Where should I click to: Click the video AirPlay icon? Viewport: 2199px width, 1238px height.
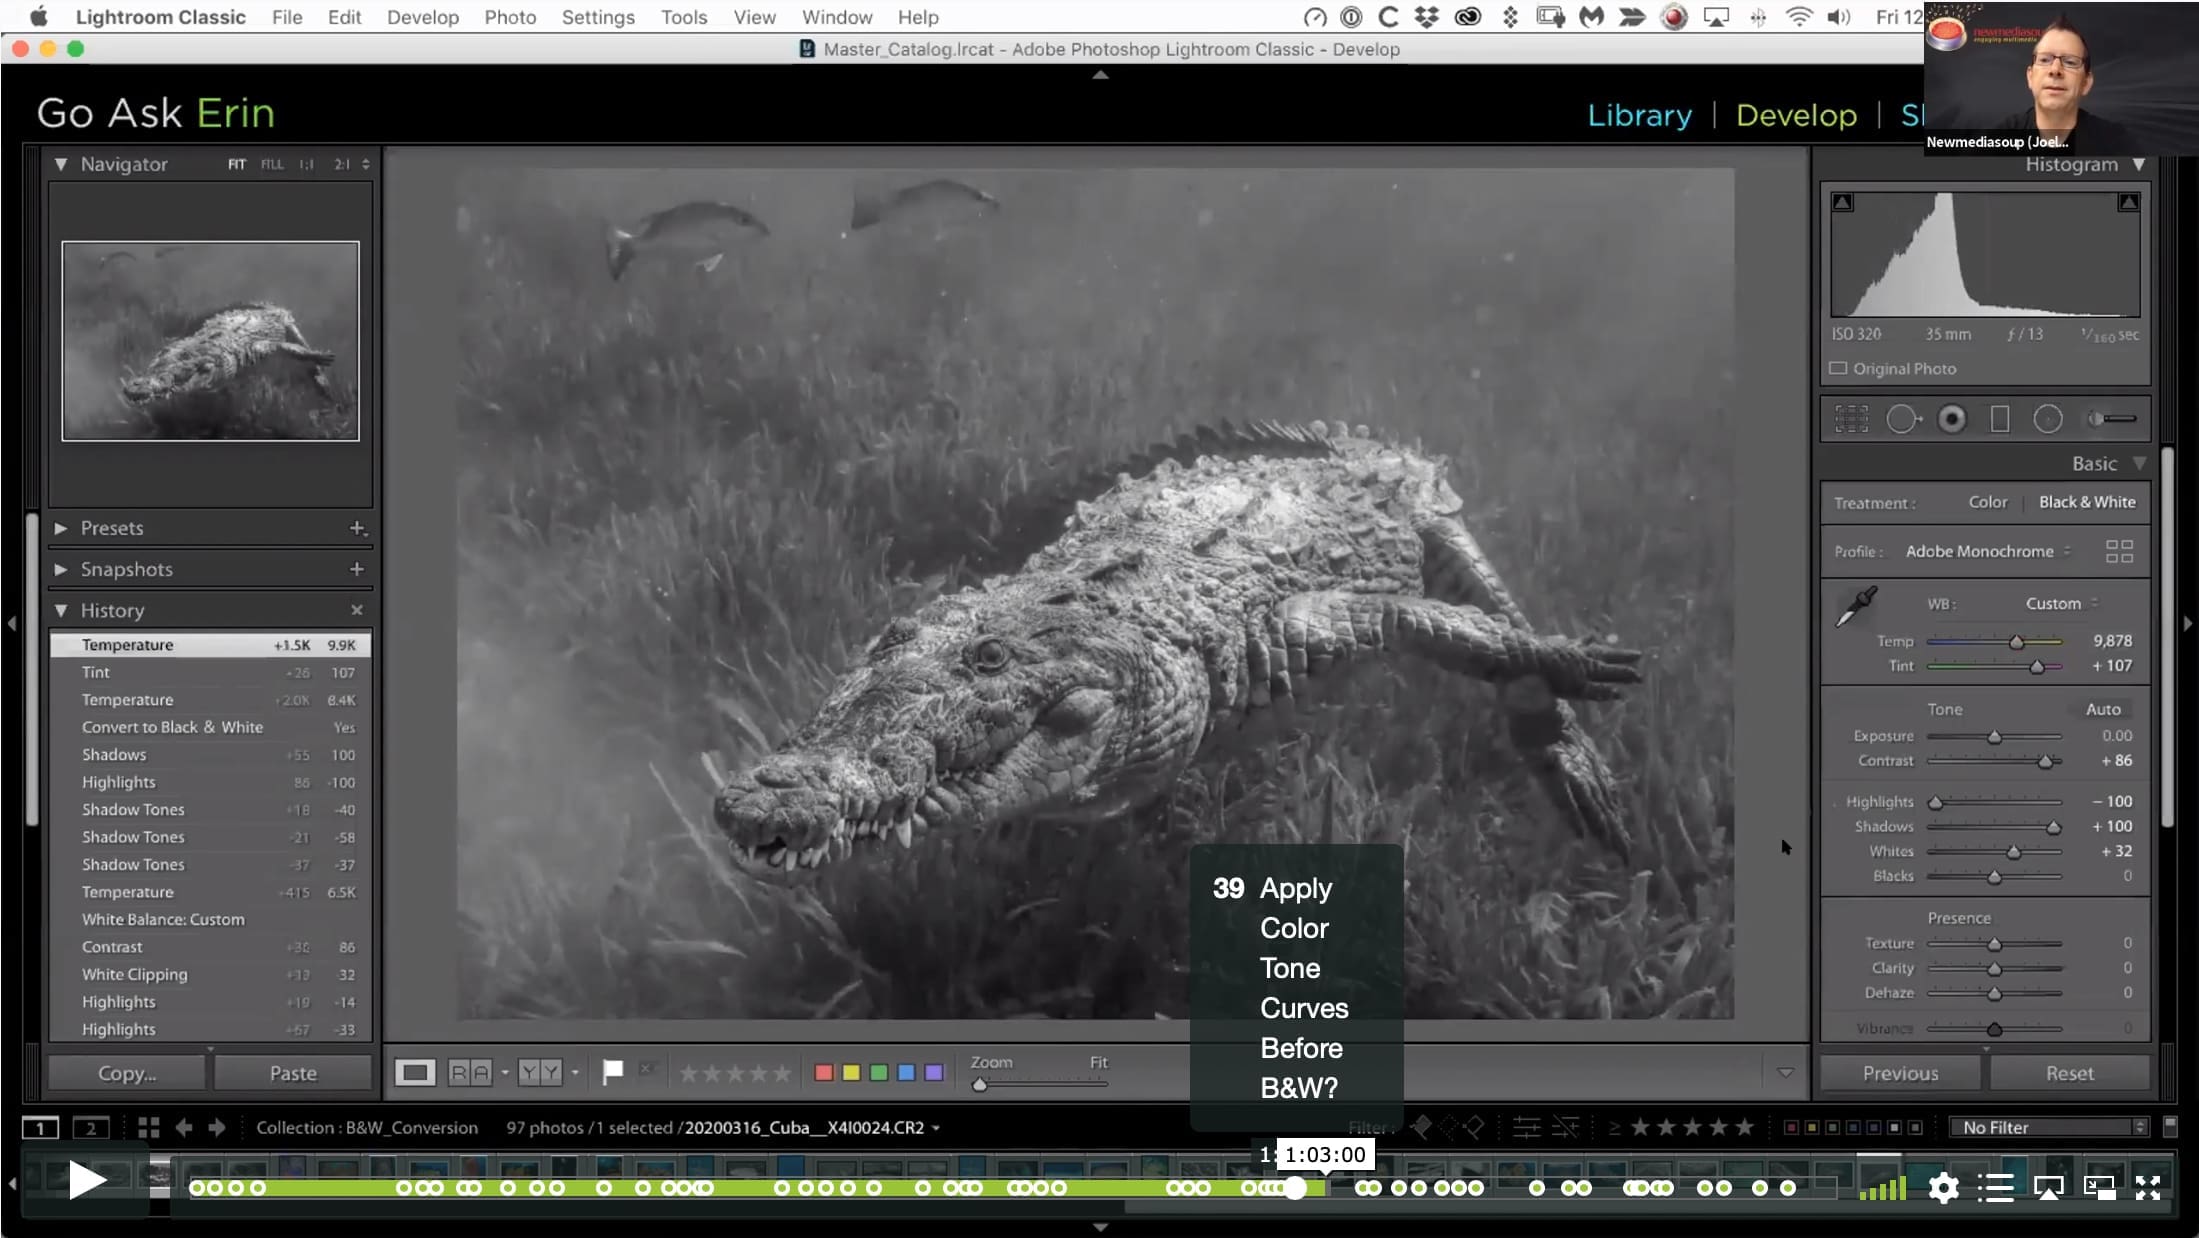point(2048,1187)
